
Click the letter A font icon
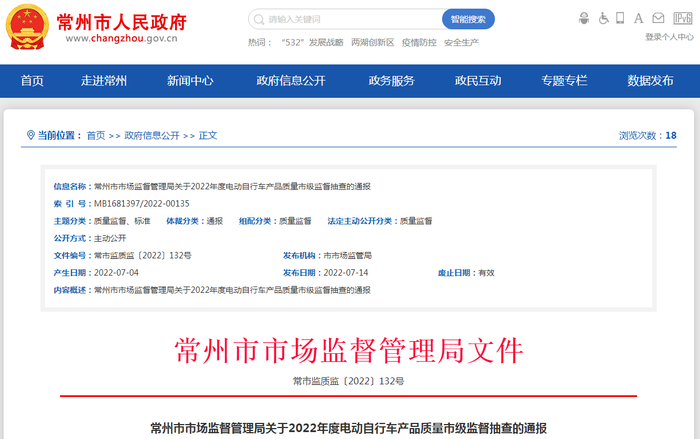[x=638, y=18]
